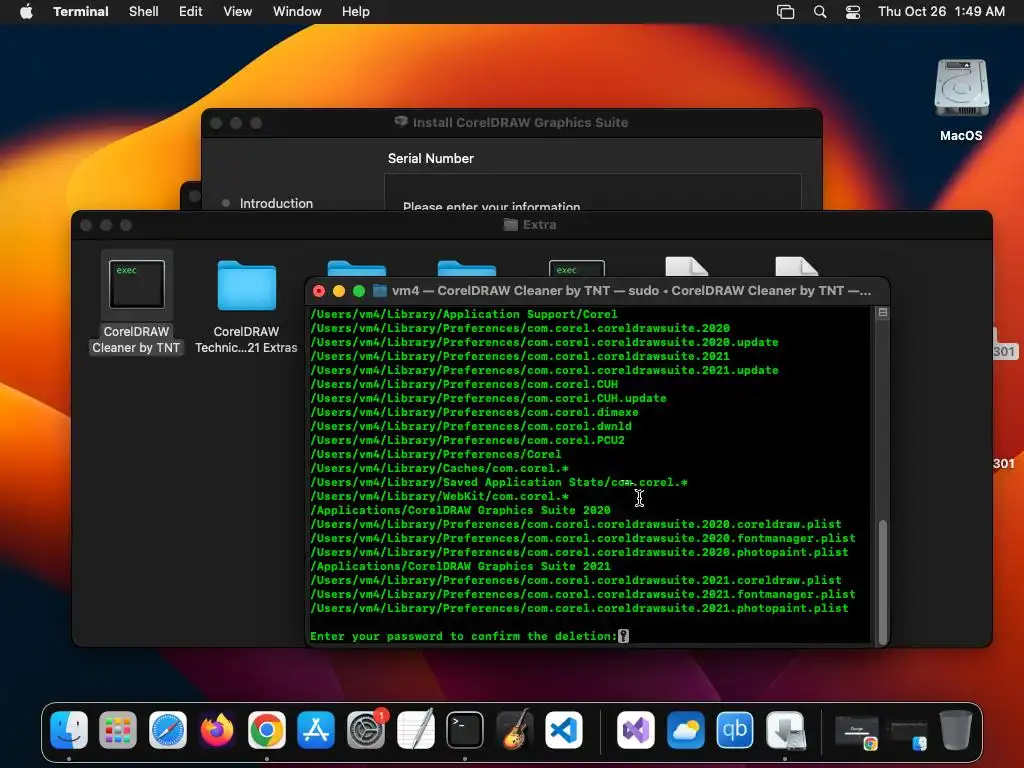Close the Terminal window with red button
Viewport: 1024px width, 768px height.
[319, 291]
